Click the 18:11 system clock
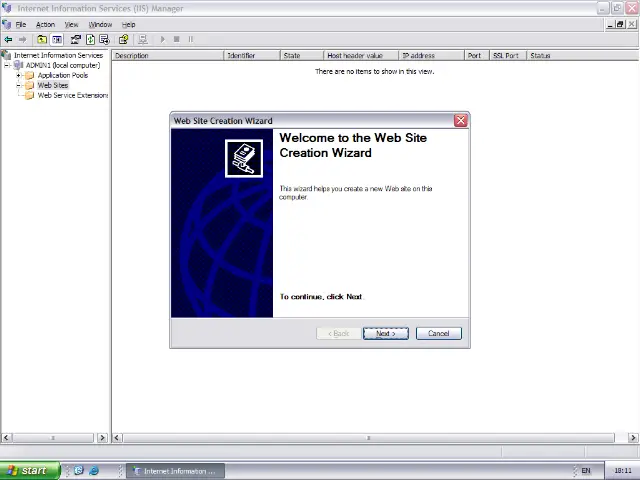This screenshot has width=640, height=480. pos(622,471)
